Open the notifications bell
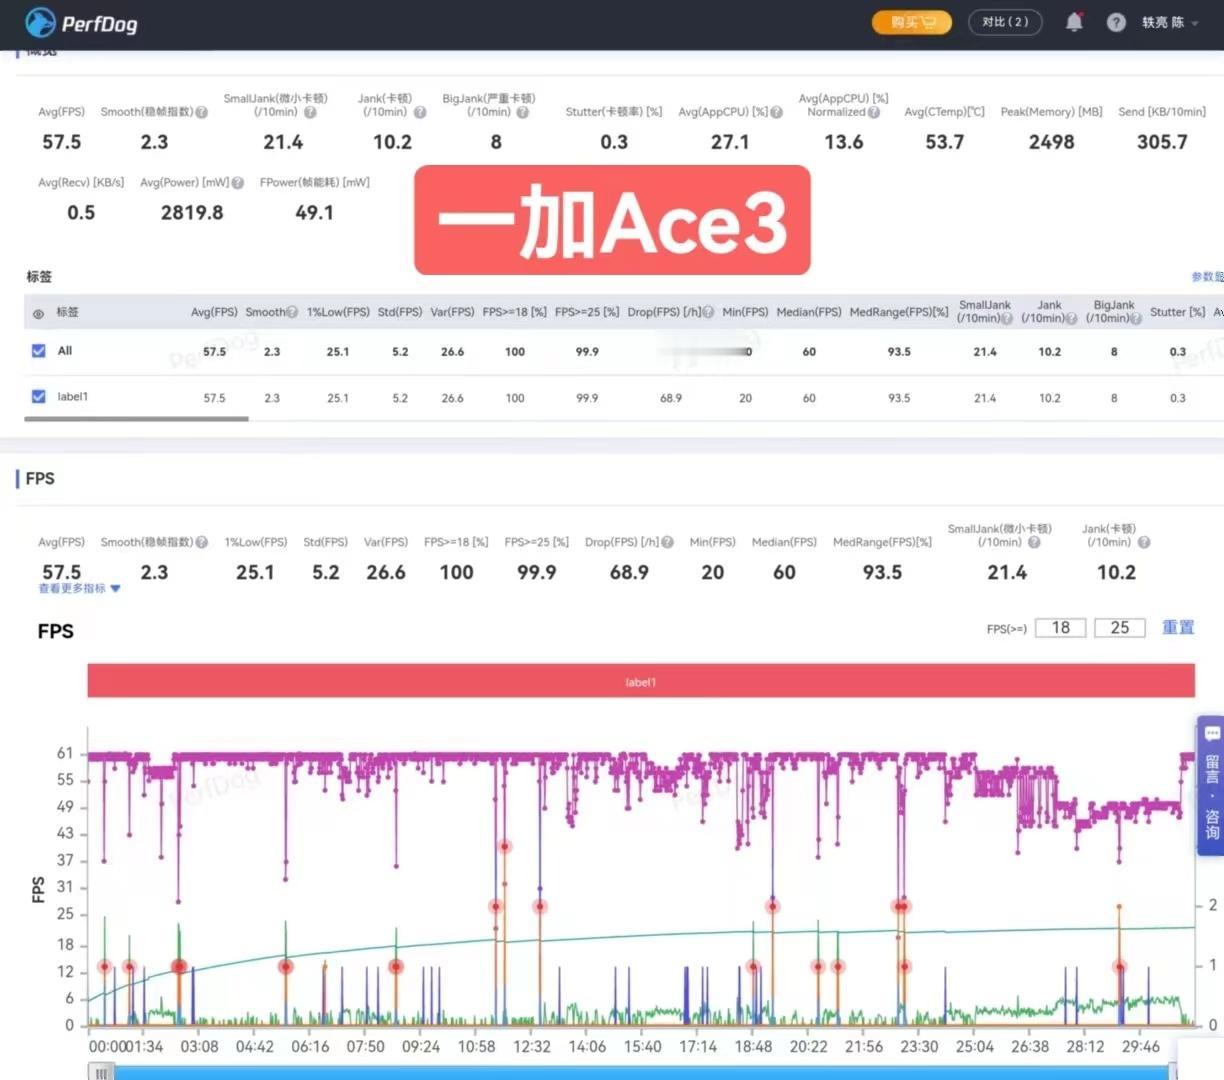This screenshot has width=1224, height=1080. (1074, 22)
